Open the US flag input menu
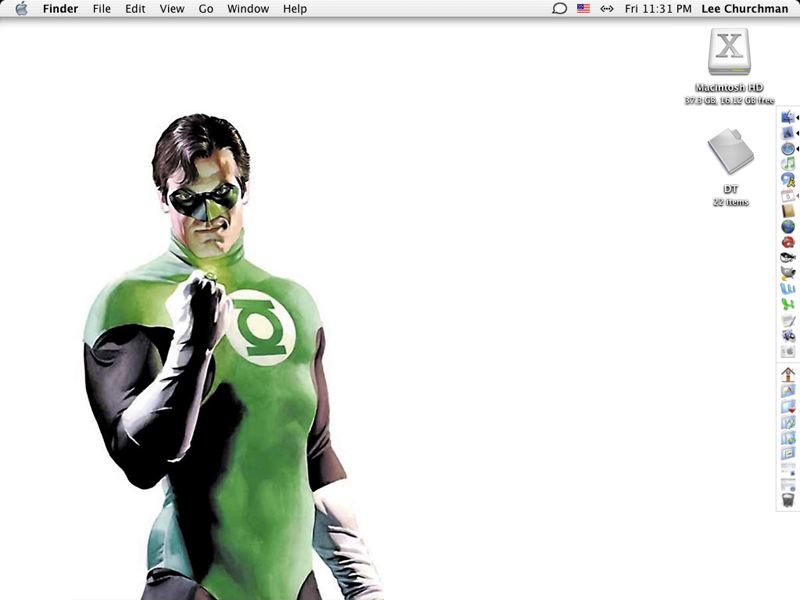Image resolution: width=800 pixels, height=600 pixels. 583,9
